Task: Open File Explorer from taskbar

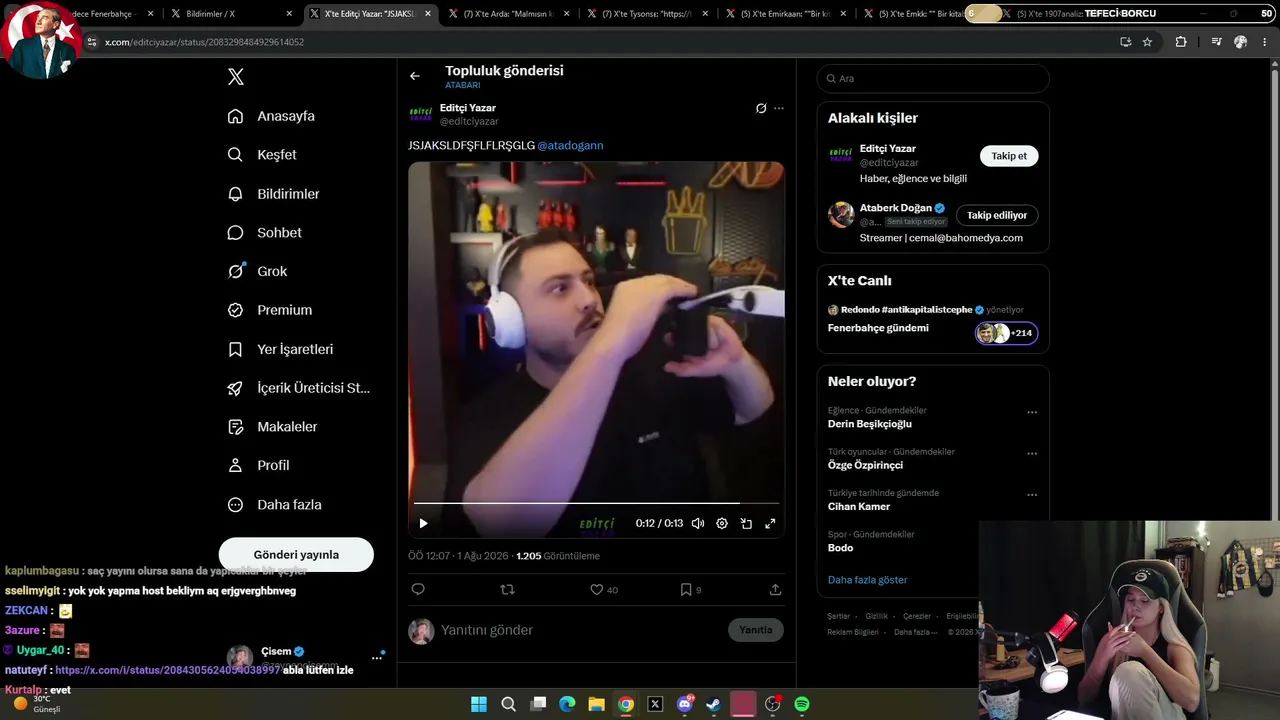Action: click(x=596, y=704)
